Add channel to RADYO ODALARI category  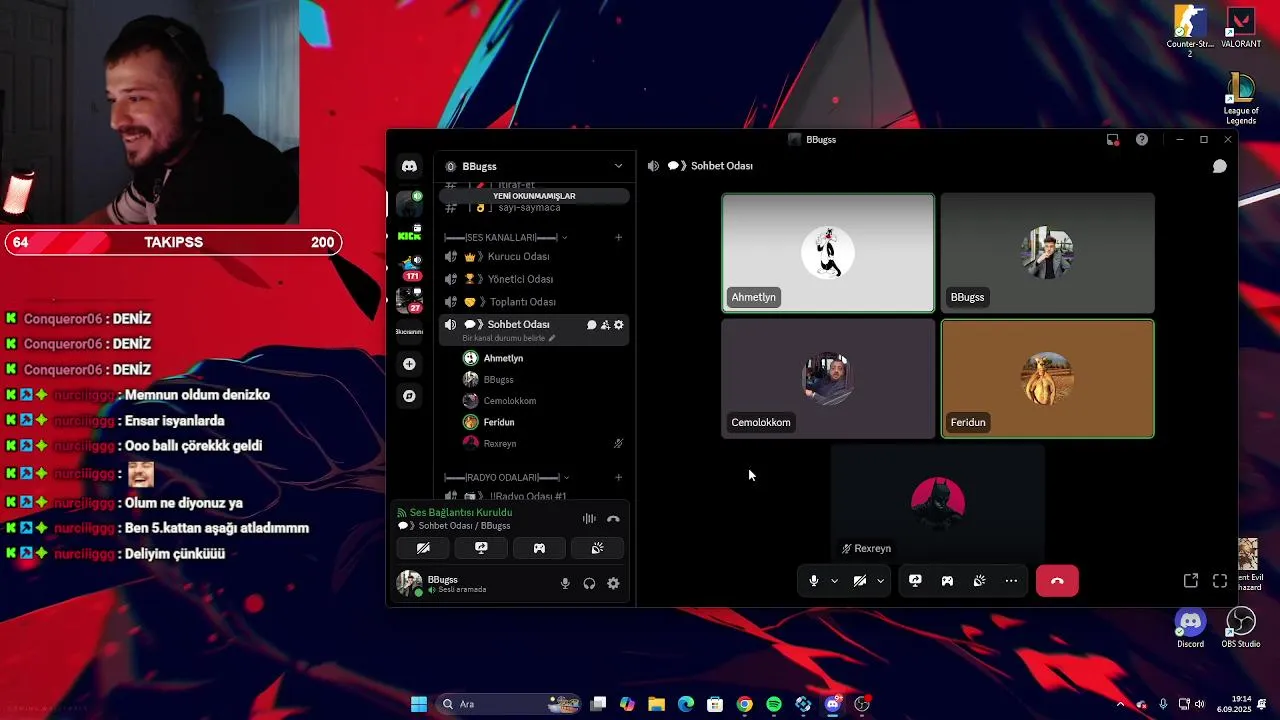coord(618,478)
